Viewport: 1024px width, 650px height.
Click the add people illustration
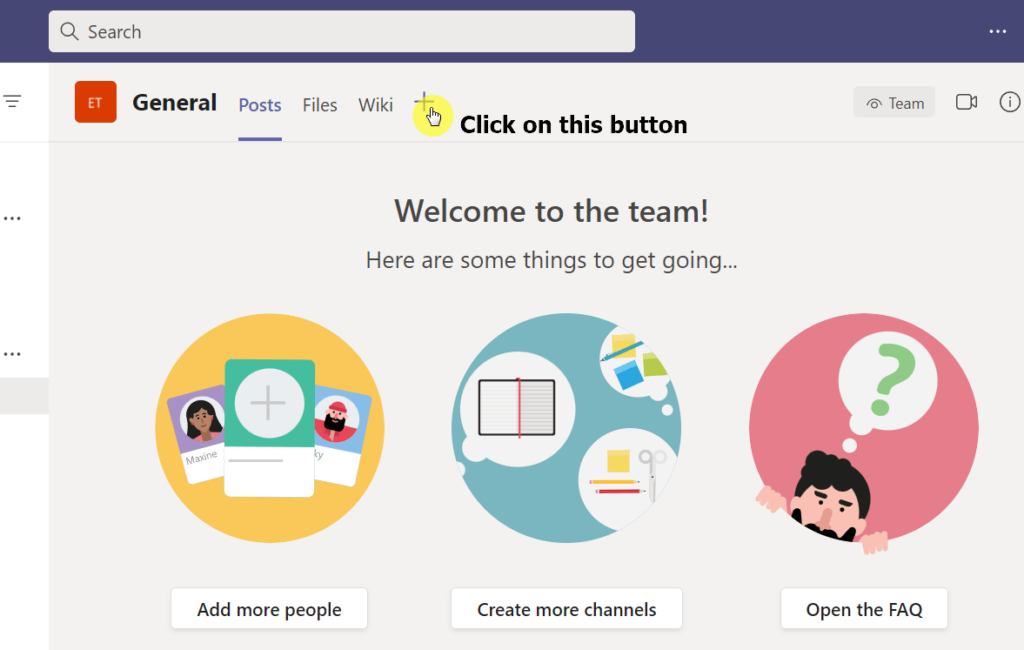pos(270,428)
